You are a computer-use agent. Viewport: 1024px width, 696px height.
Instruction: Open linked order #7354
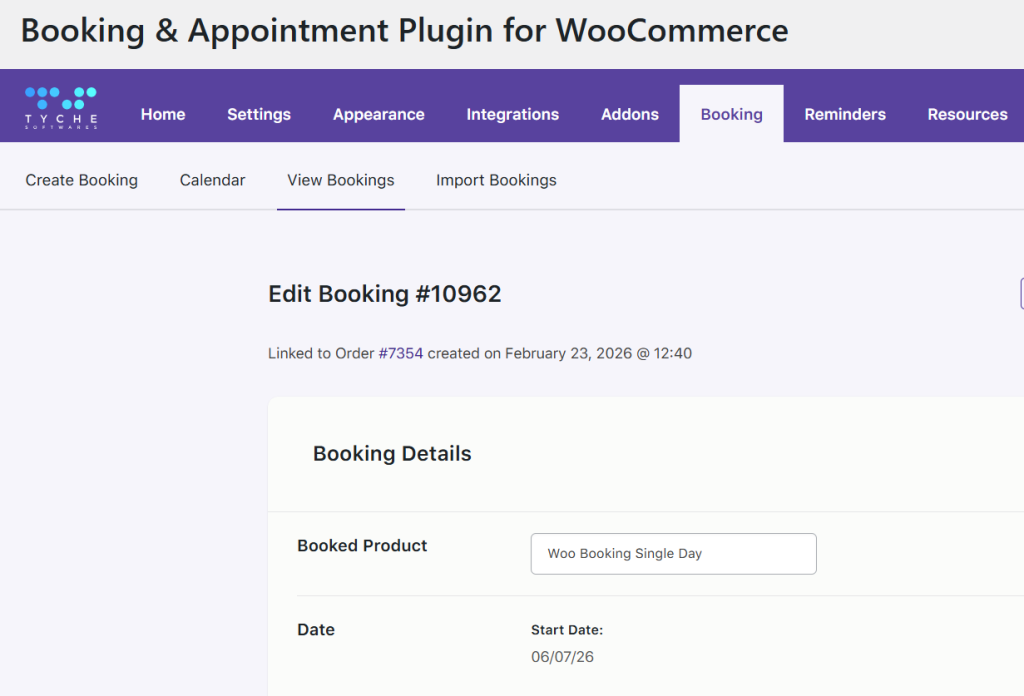401,353
